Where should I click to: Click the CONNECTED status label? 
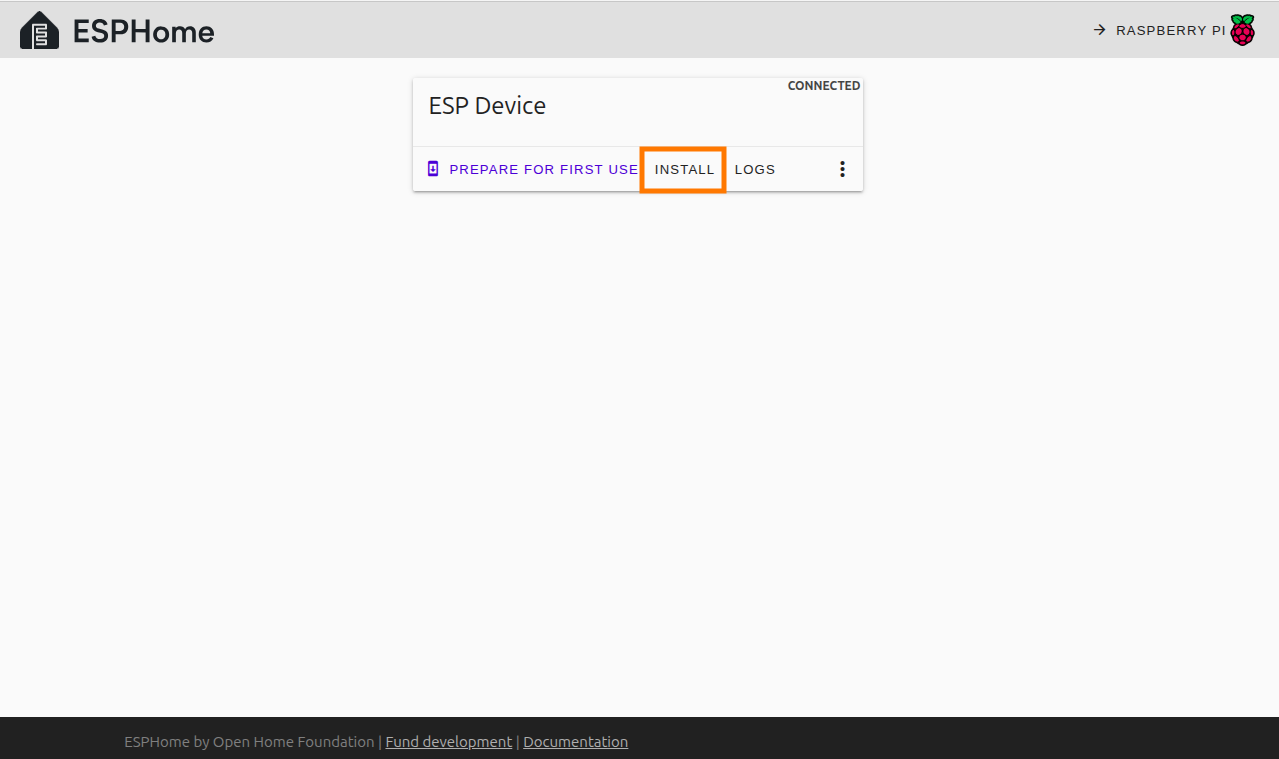pyautogui.click(x=823, y=85)
